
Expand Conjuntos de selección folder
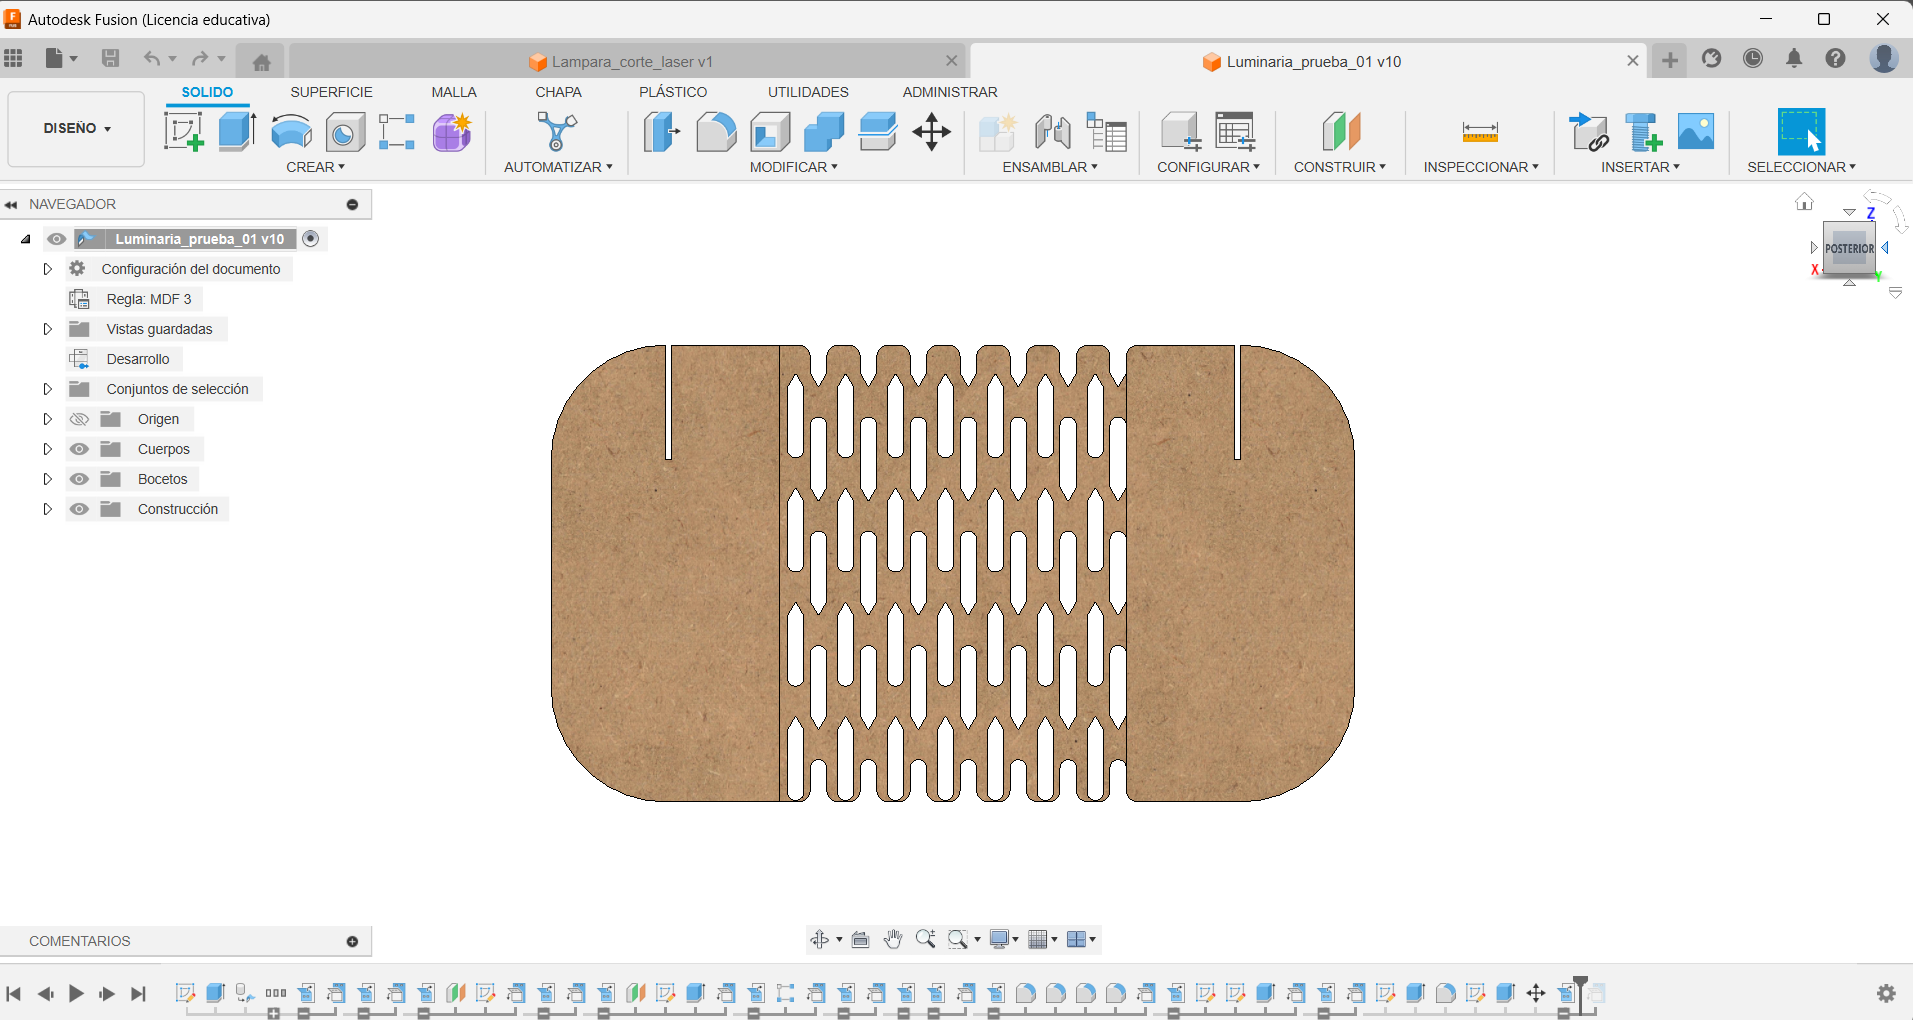(47, 389)
